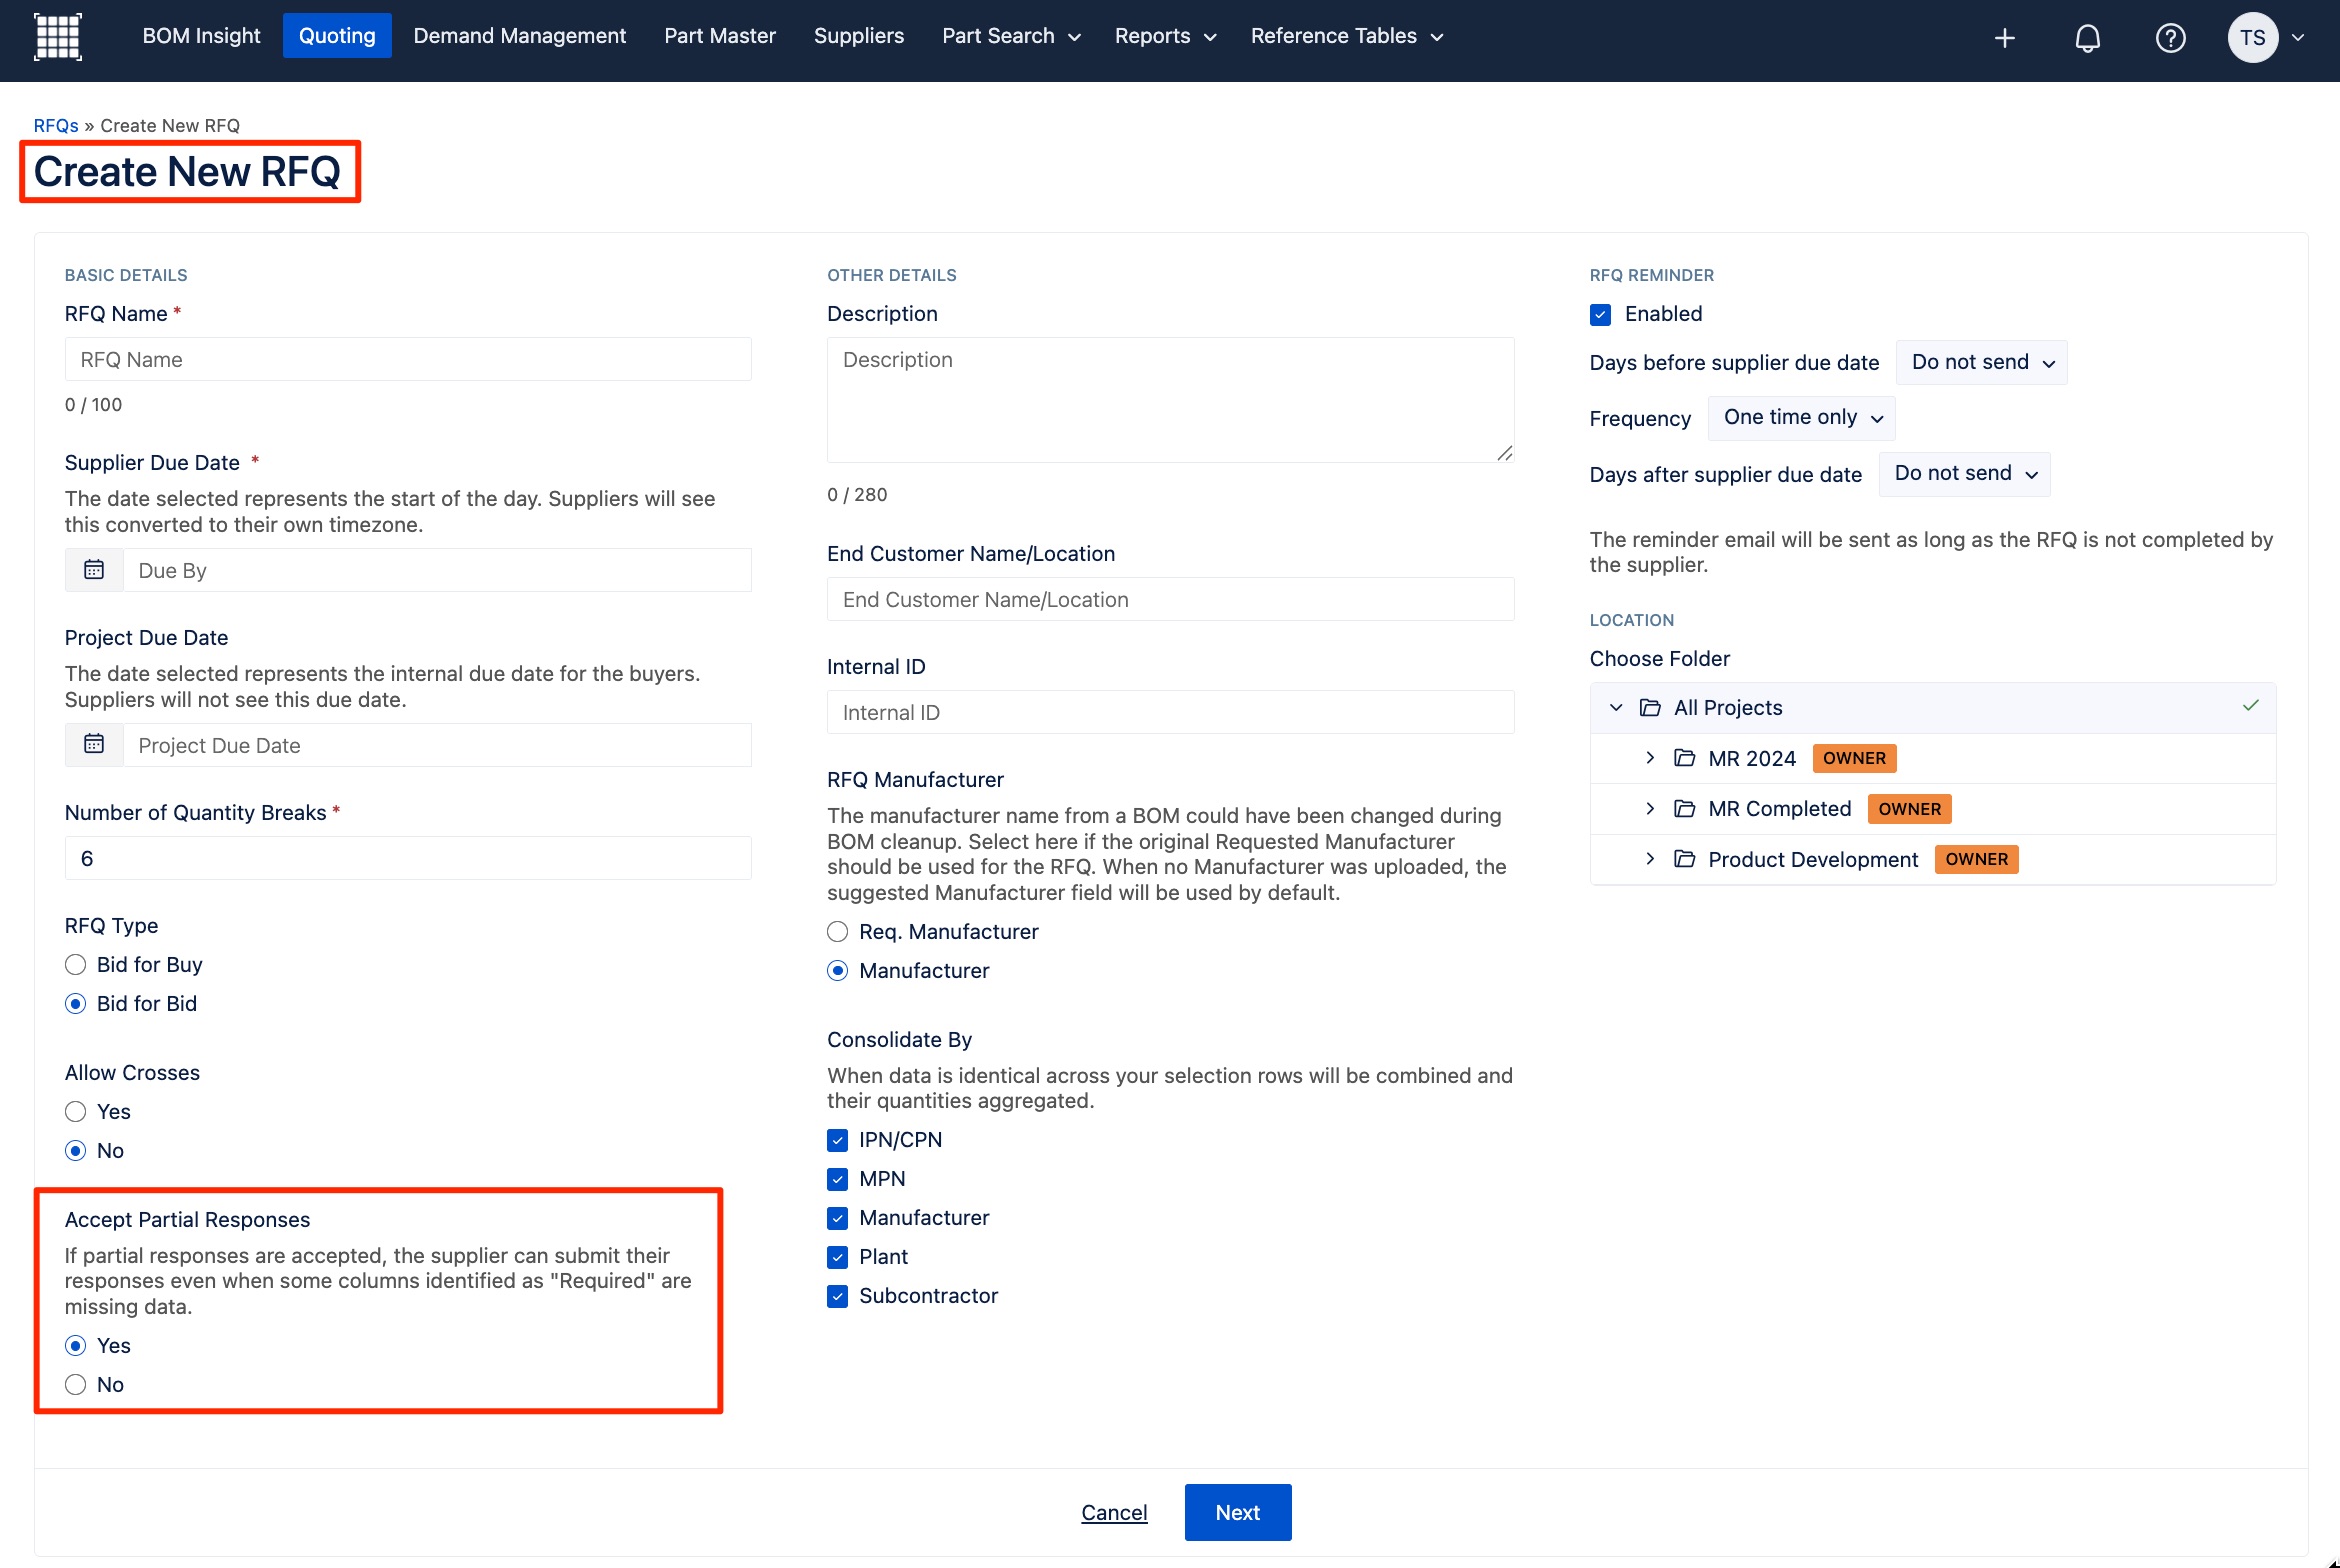Expand the Product Development folder chevron

(x=1650, y=859)
